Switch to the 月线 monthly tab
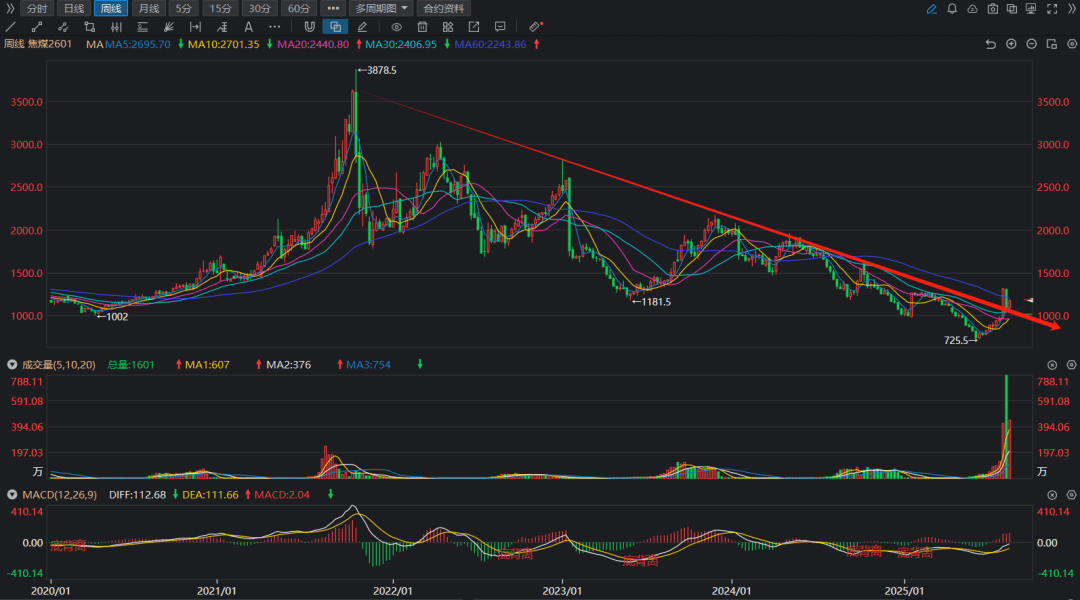Image resolution: width=1080 pixels, height=600 pixels. 148,8
